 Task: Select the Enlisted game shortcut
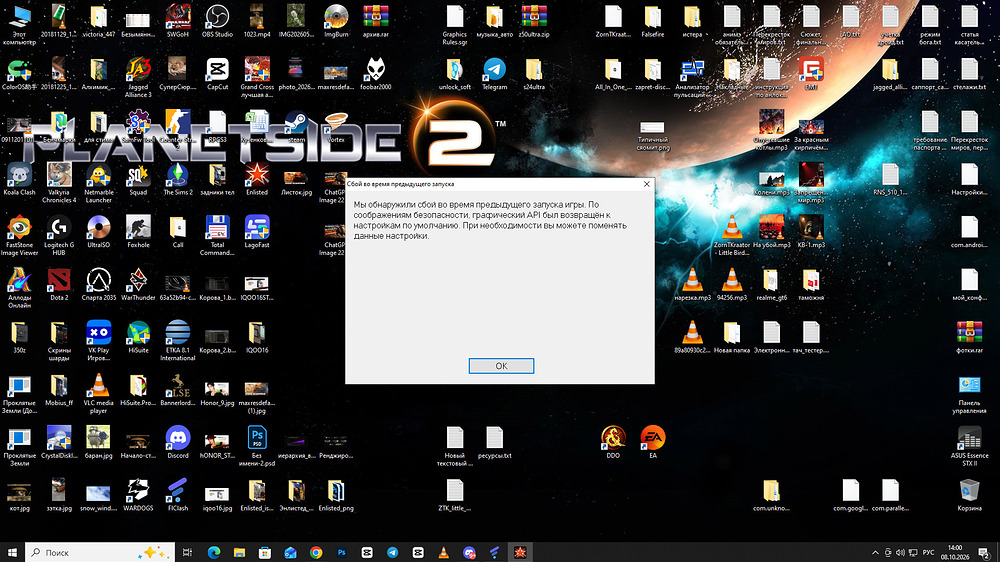pos(257,179)
